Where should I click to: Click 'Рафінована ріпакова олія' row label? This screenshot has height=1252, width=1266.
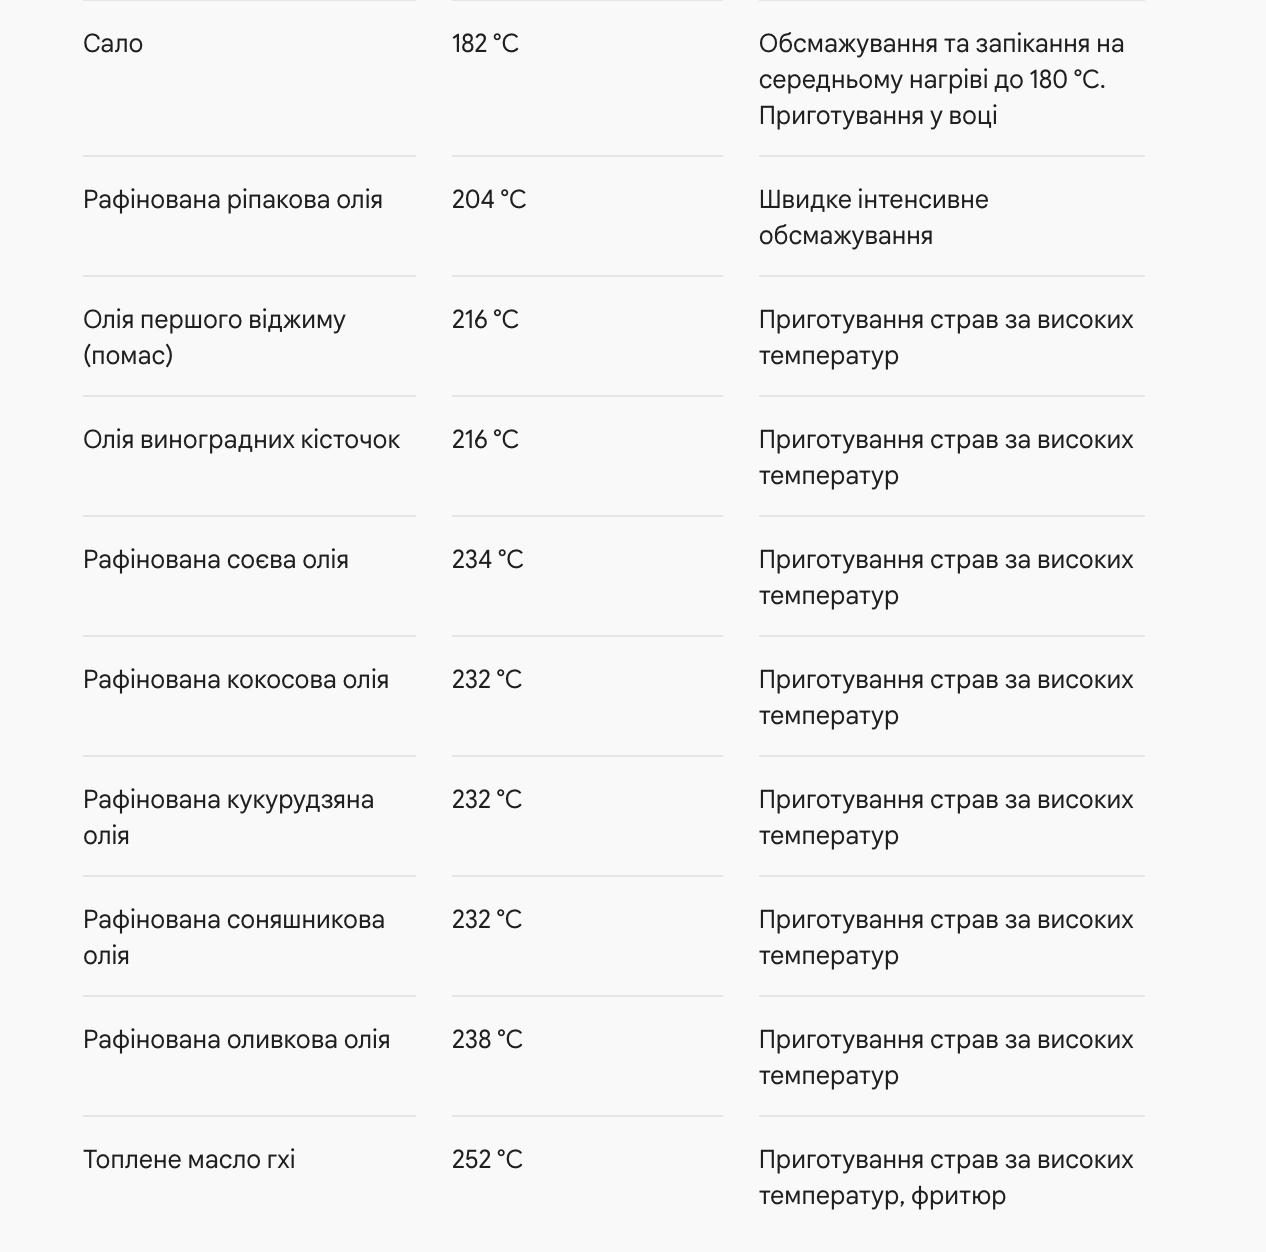tap(233, 200)
